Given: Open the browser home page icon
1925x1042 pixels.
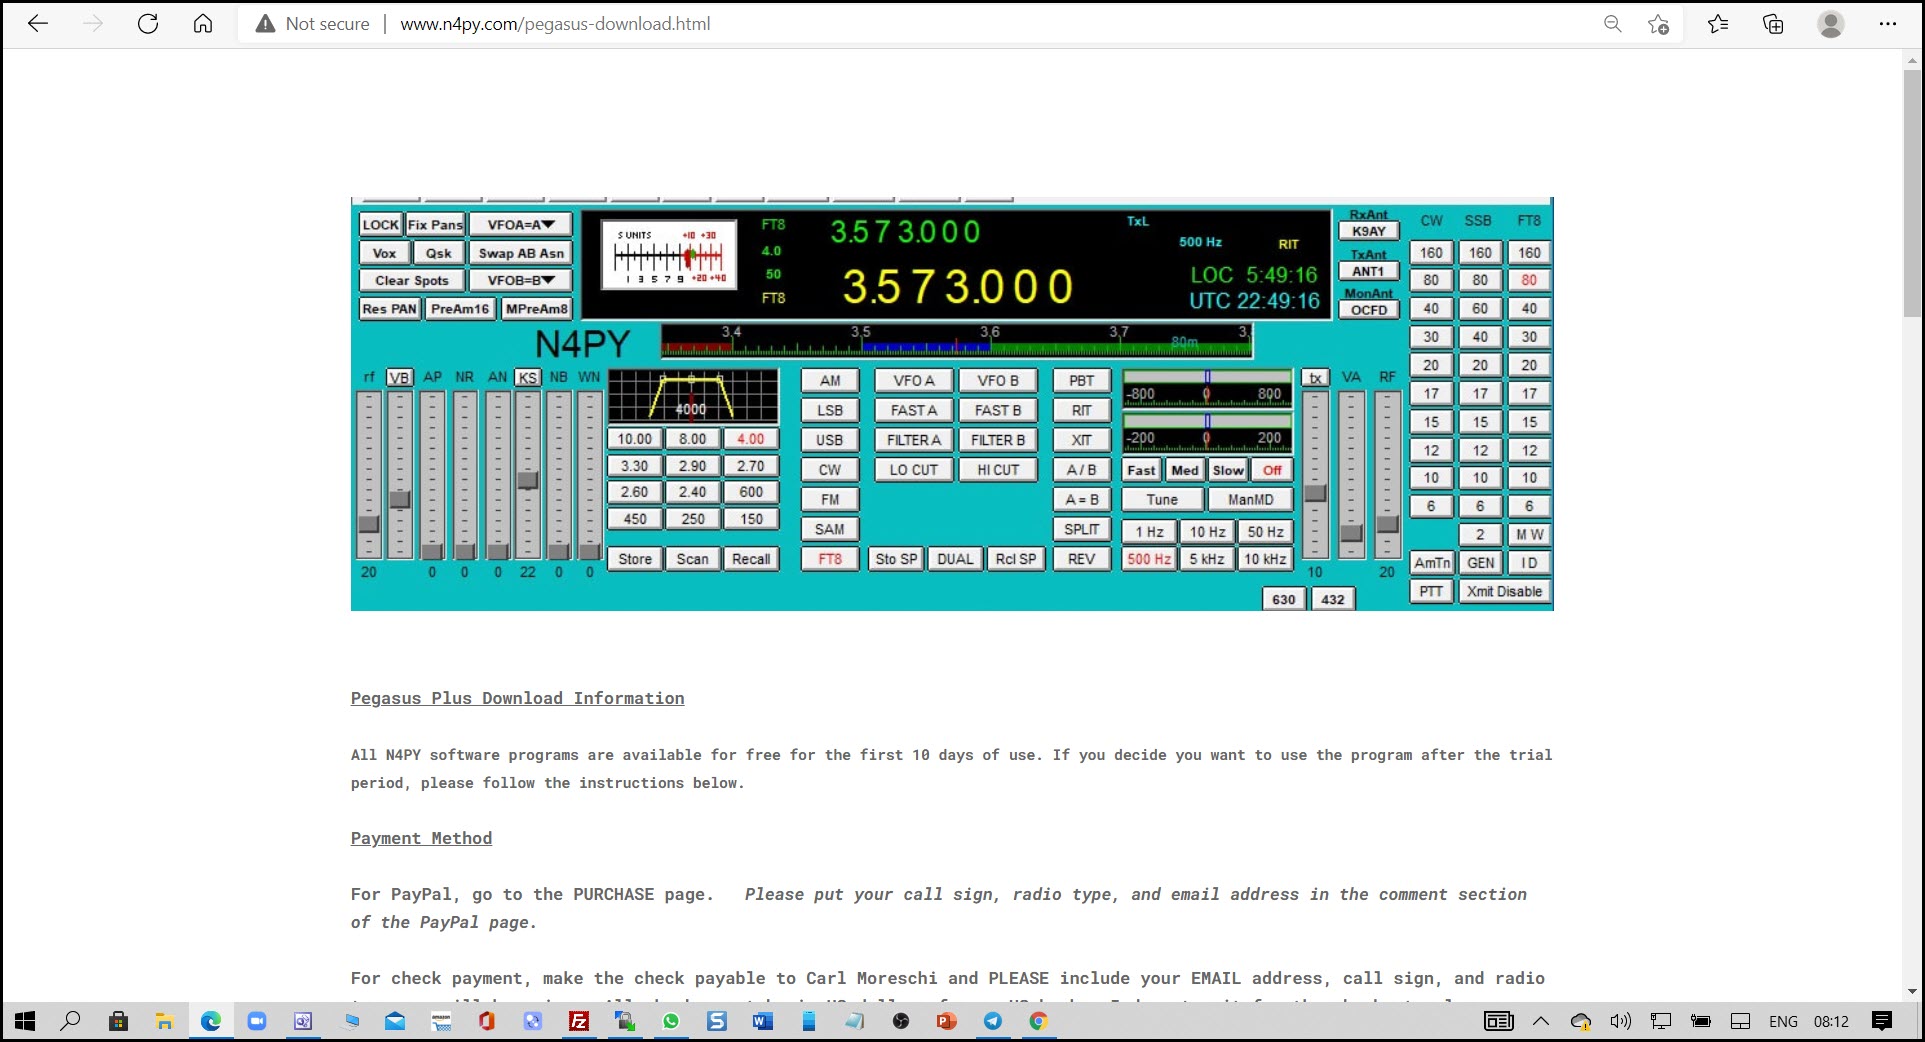Looking at the screenshot, I should [x=203, y=24].
